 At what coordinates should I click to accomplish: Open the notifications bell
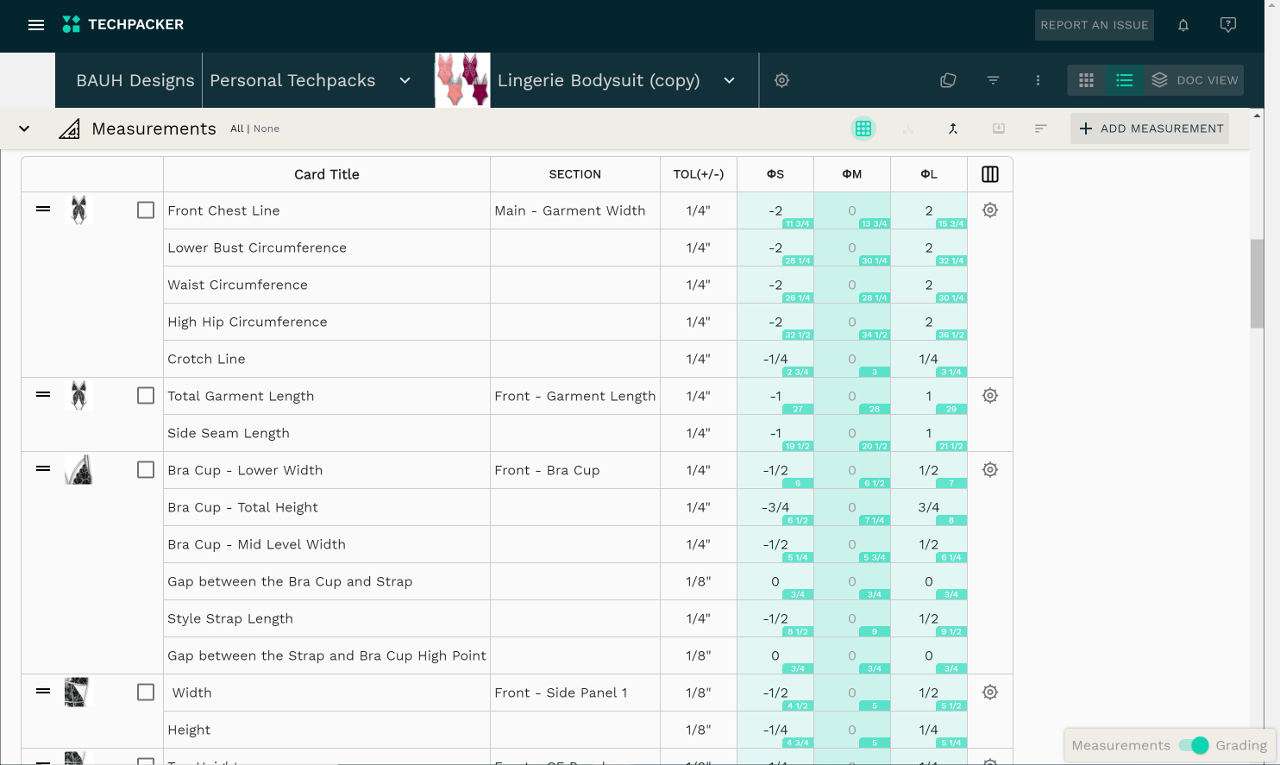pos(1183,25)
